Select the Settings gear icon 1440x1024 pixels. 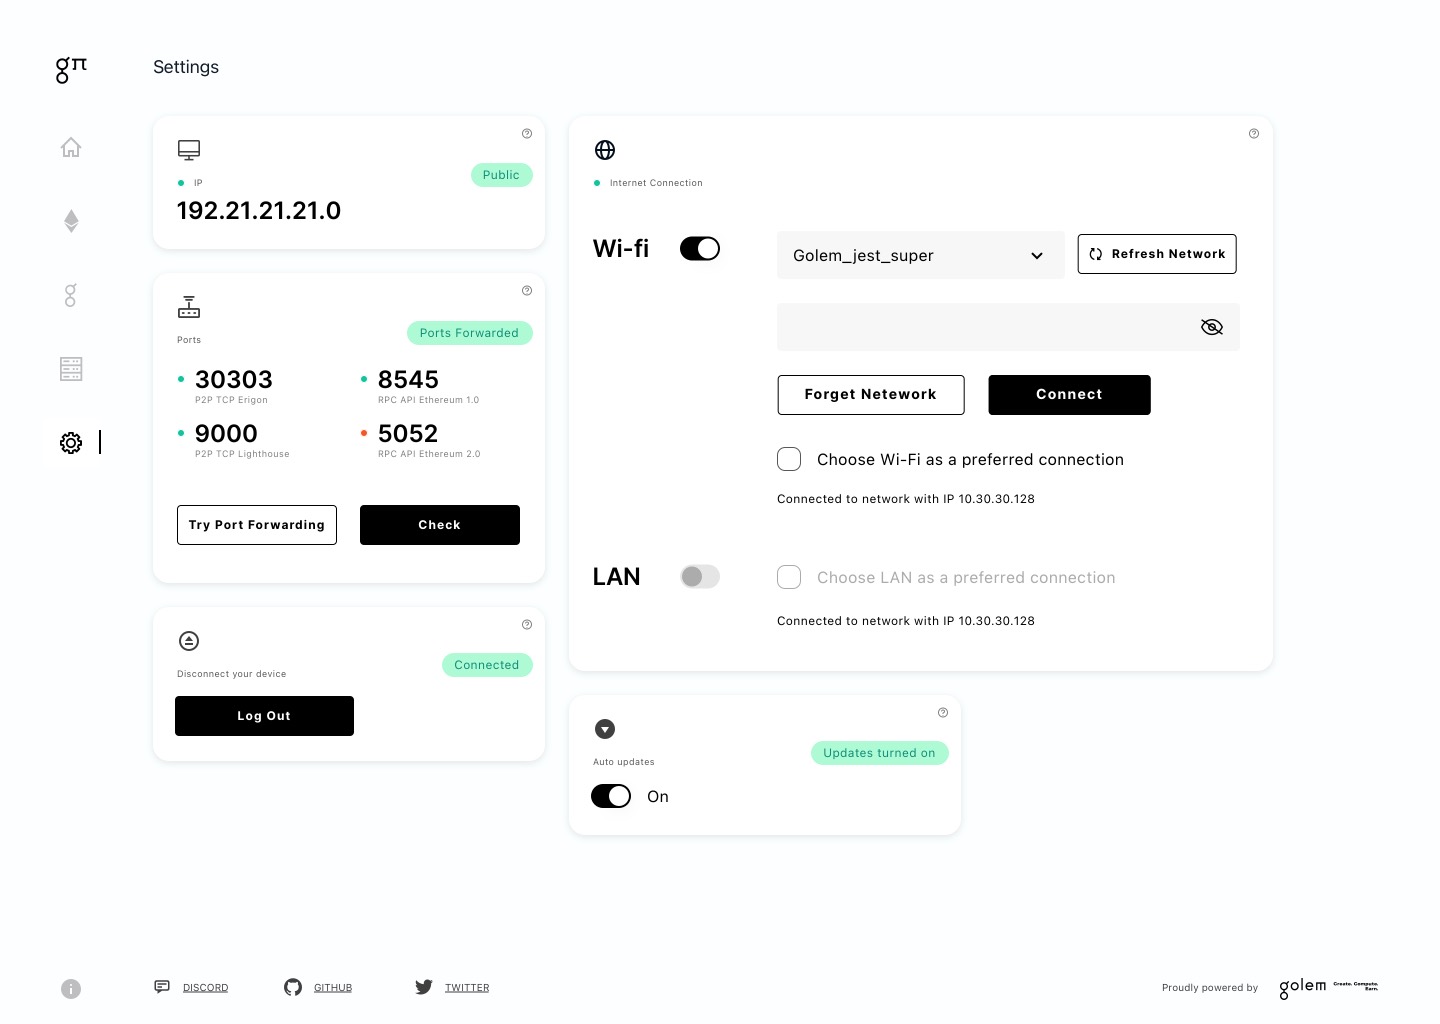[x=71, y=443]
